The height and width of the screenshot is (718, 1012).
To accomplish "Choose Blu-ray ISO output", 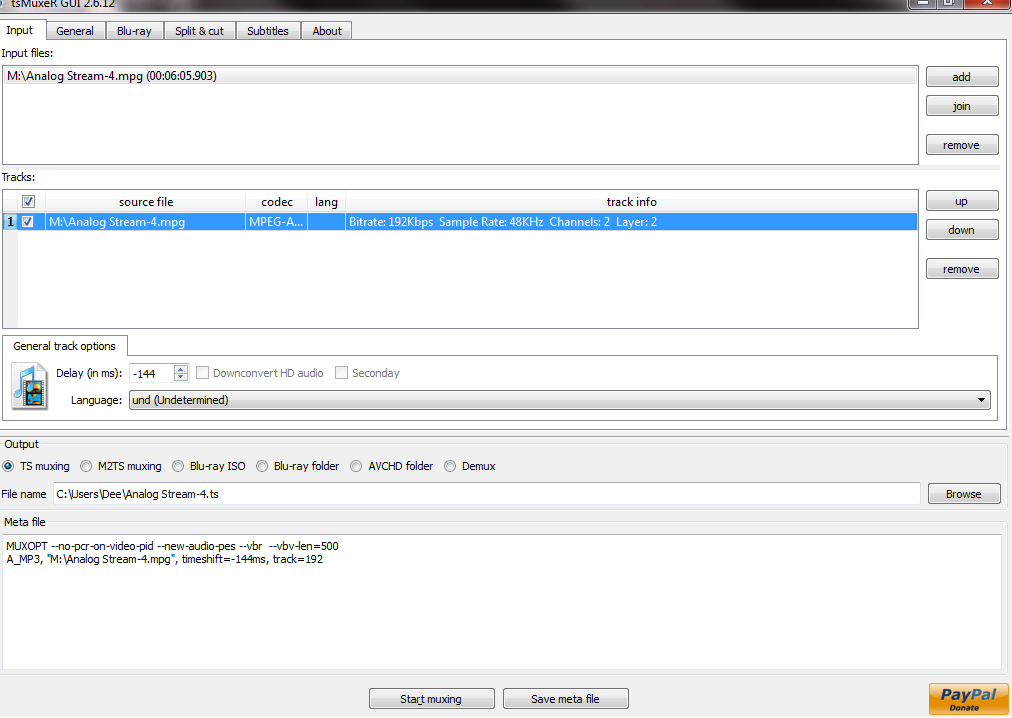I will click(x=177, y=466).
